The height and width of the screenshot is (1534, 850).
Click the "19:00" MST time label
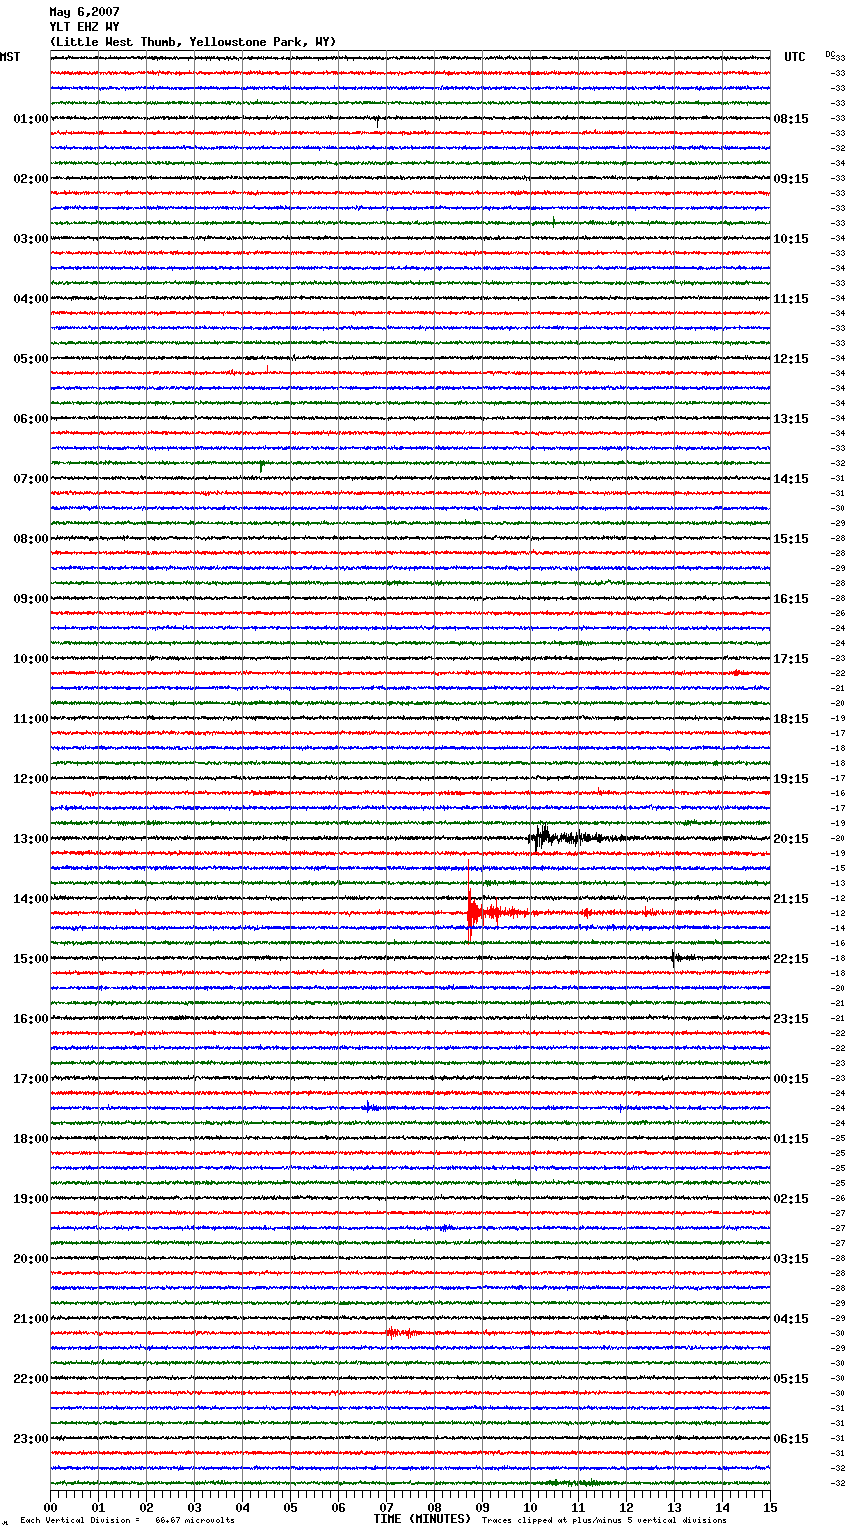click(x=31, y=1199)
